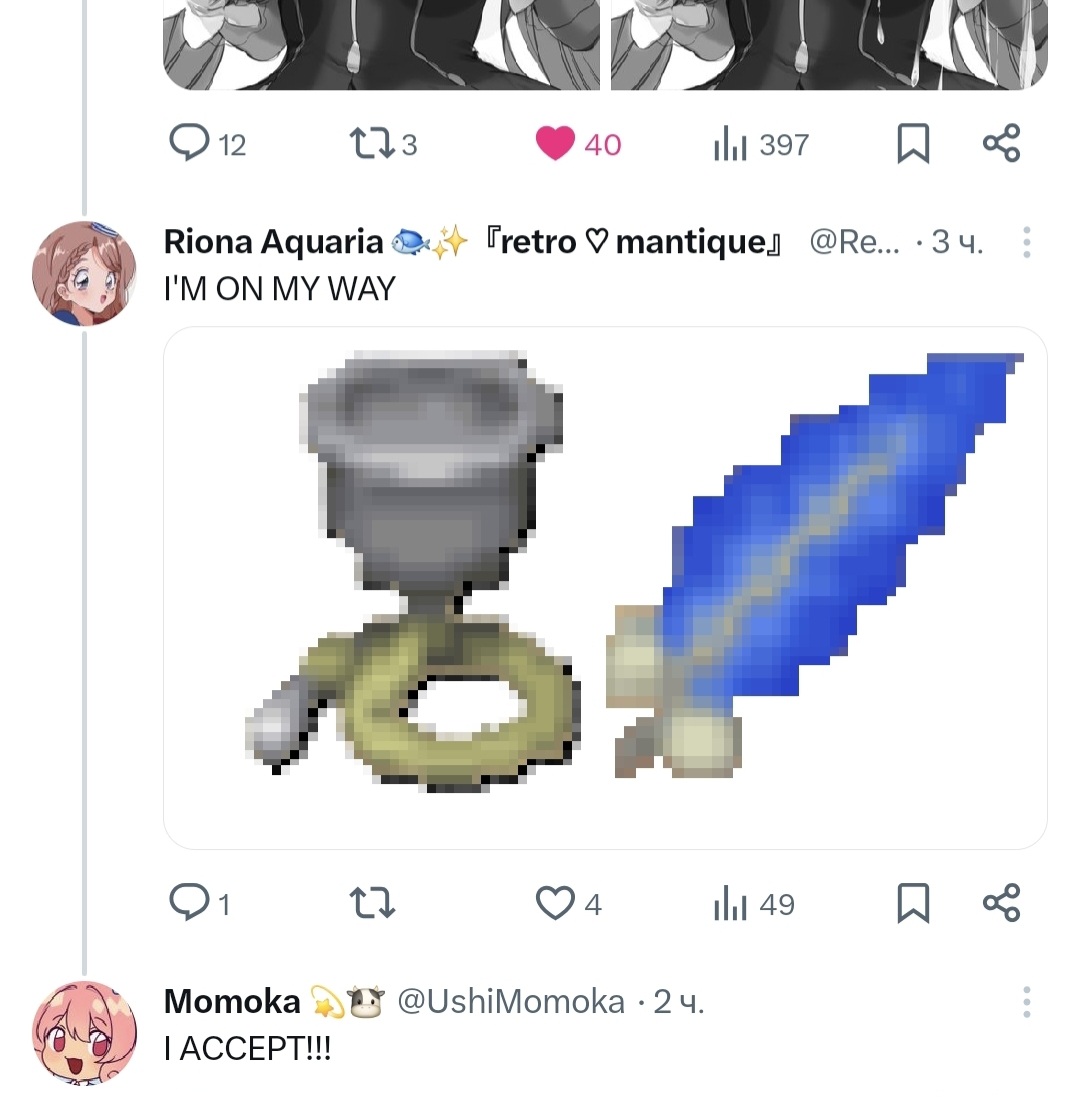The height and width of the screenshot is (1097, 1080).
Task: Like Riona's tweet with 4 likes
Action: (568, 903)
